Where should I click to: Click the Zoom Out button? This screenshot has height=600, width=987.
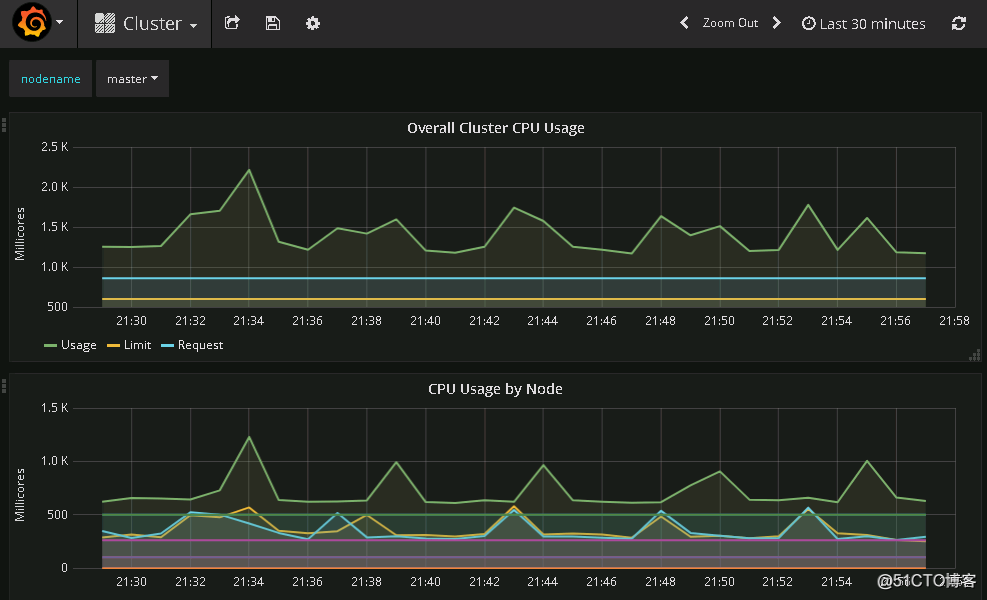coord(730,22)
